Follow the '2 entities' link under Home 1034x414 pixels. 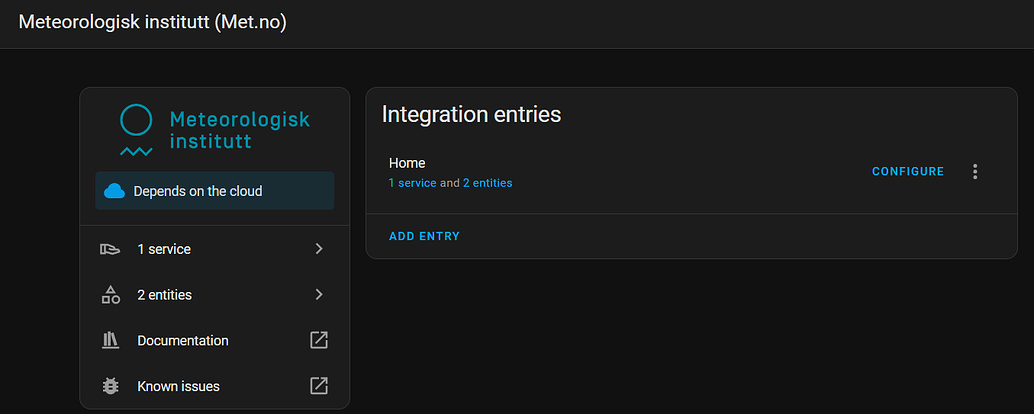[x=487, y=183]
